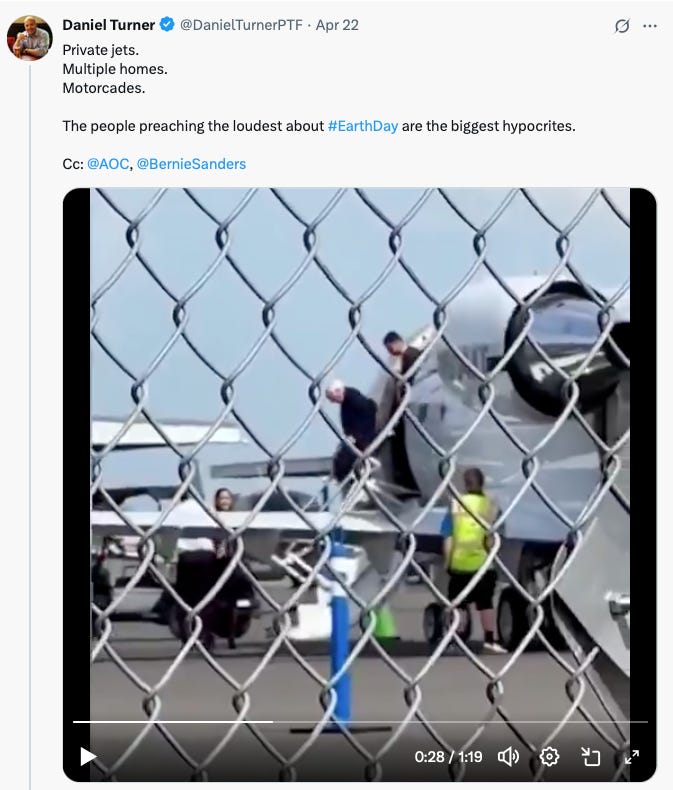Open the Grok explain icon
673x790 pixels.
coord(622,25)
